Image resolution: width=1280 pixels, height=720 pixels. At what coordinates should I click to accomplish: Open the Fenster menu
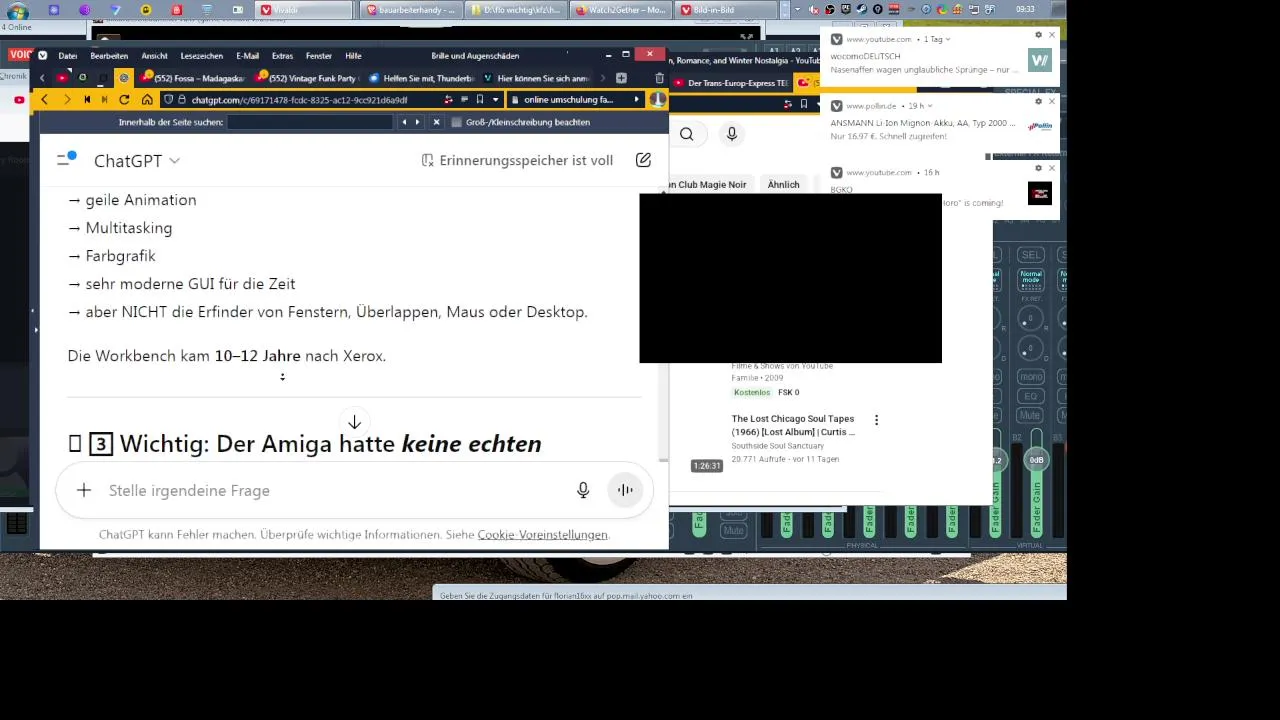[x=318, y=56]
